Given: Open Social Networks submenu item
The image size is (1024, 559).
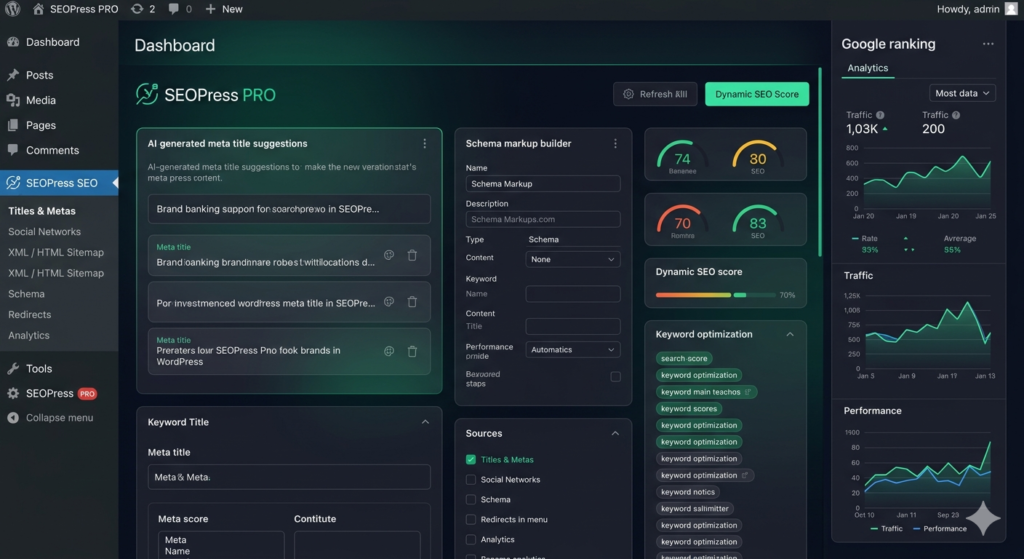Looking at the screenshot, I should tap(44, 232).
